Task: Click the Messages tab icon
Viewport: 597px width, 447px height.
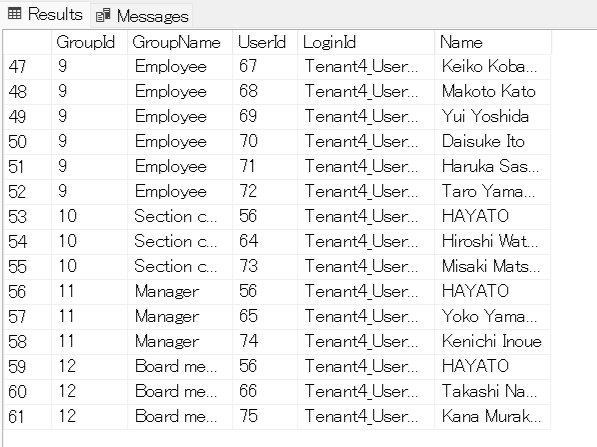Action: coord(103,16)
